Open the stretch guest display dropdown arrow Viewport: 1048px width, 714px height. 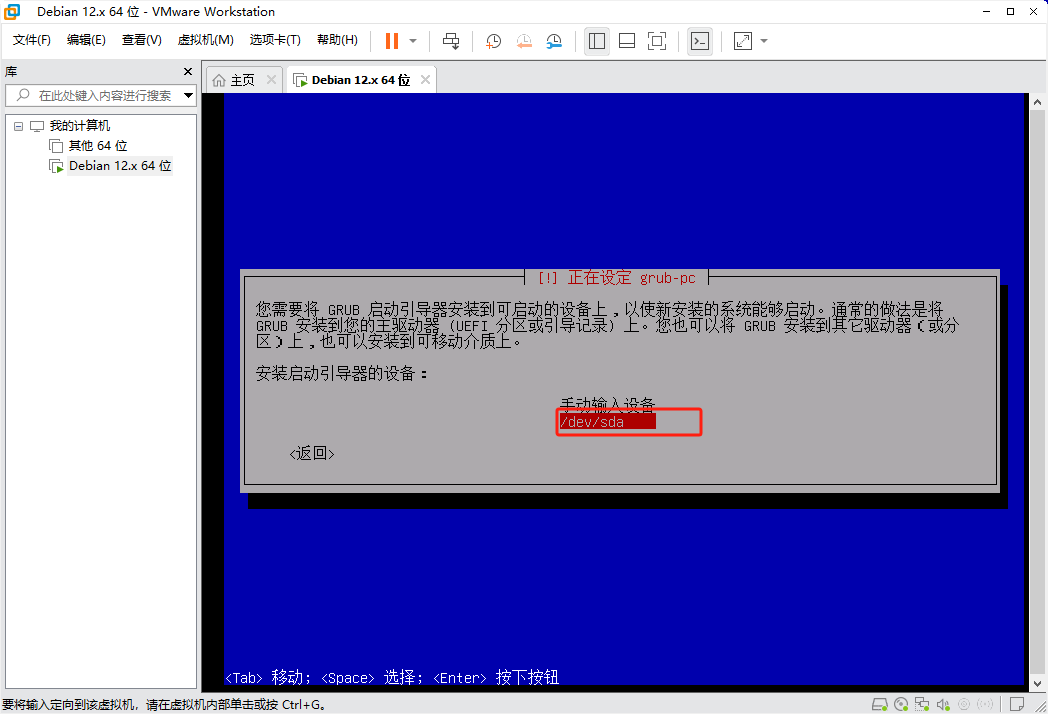[x=764, y=41]
